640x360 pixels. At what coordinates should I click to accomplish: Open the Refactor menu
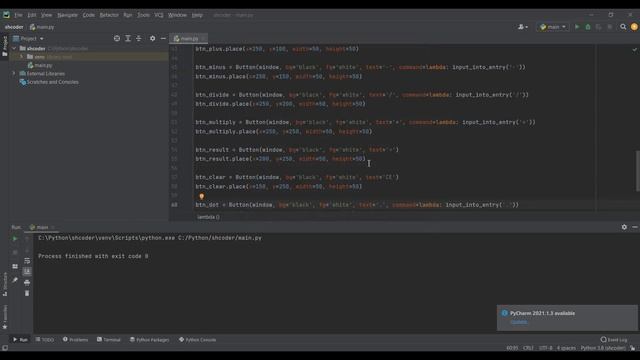click(109, 15)
